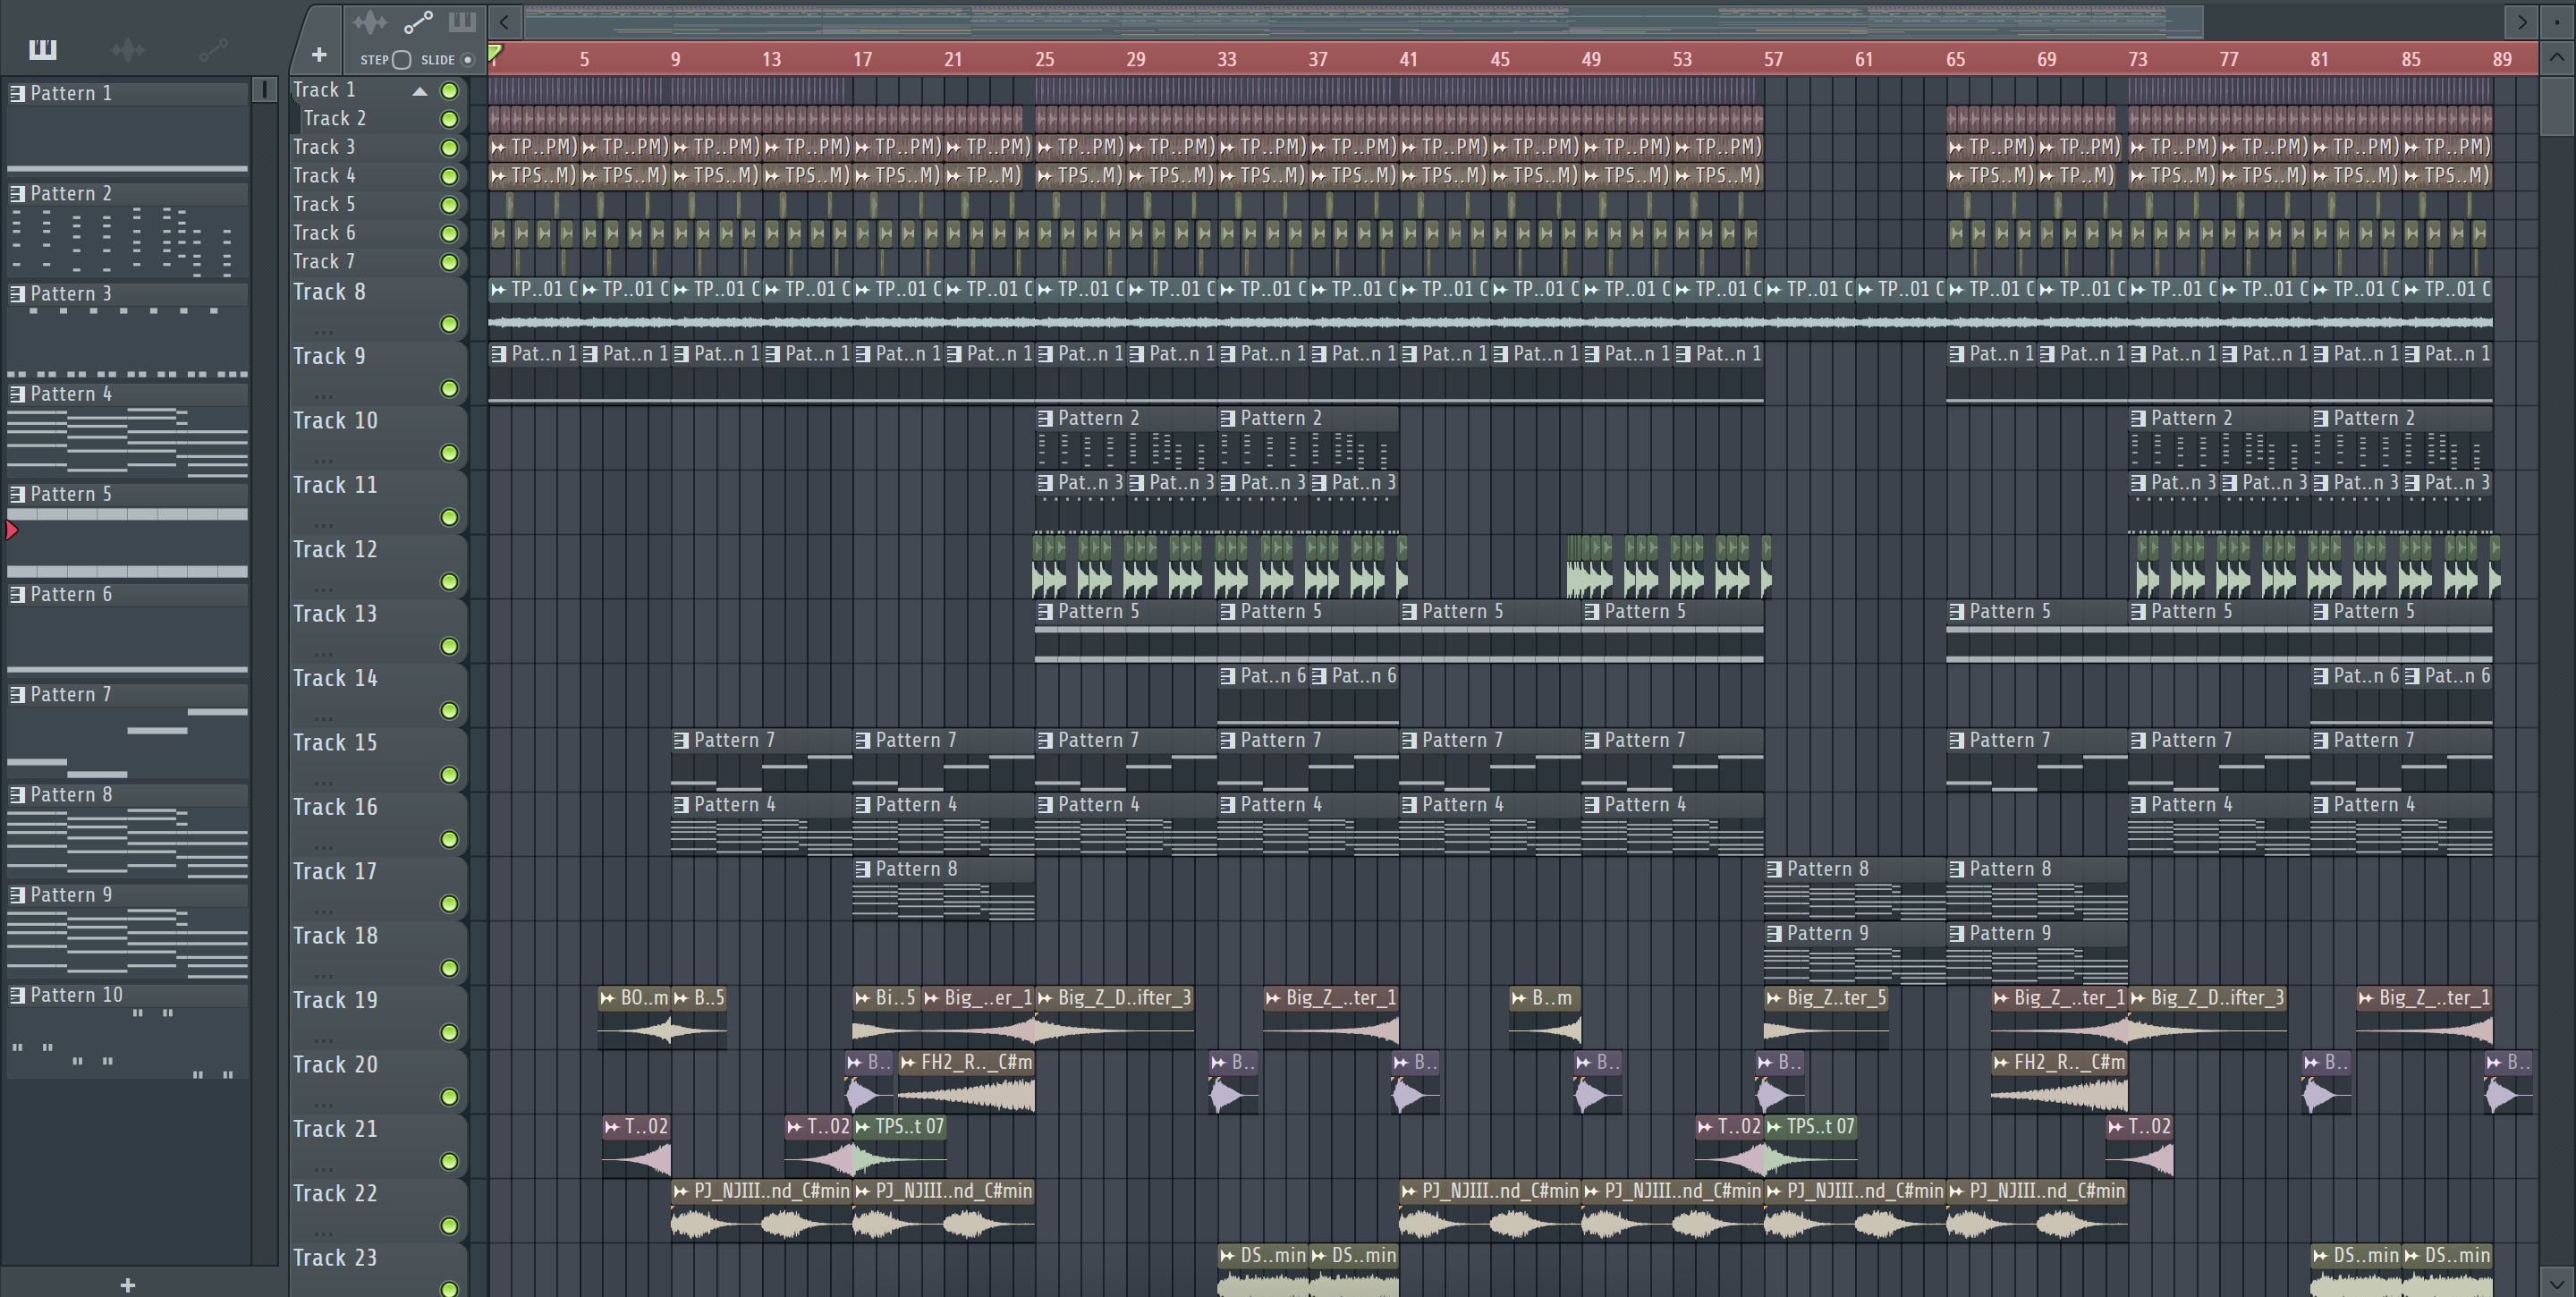Mute Track 15 with its green LED
Screen dimensions: 2576x1297
pyautogui.click(x=450, y=775)
